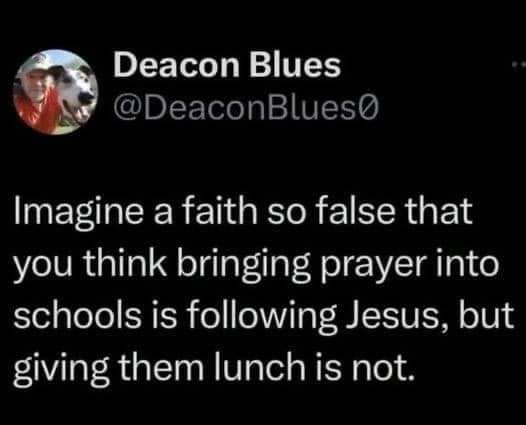526x425 pixels.
Task: Open the Deacon Blues profile avatar
Action: [x=55, y=92]
